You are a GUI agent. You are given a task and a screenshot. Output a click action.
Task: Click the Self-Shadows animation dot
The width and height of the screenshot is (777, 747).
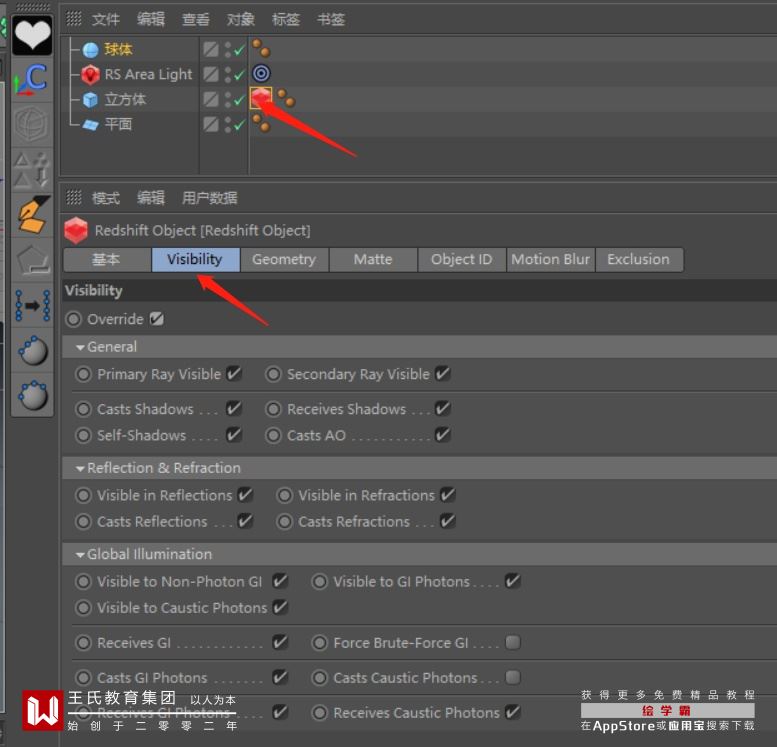(83, 435)
